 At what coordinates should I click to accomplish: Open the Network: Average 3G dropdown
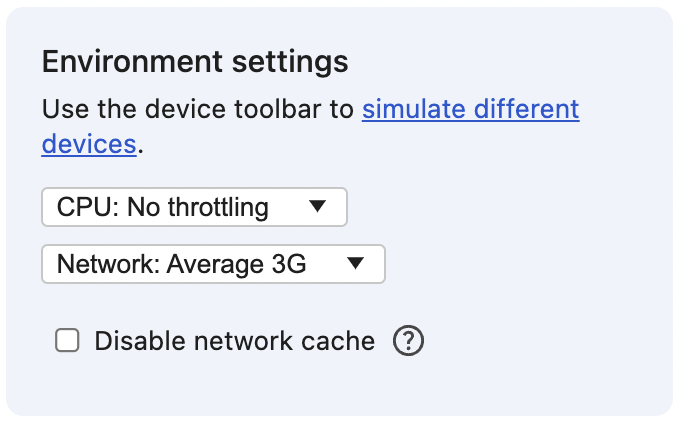212,265
